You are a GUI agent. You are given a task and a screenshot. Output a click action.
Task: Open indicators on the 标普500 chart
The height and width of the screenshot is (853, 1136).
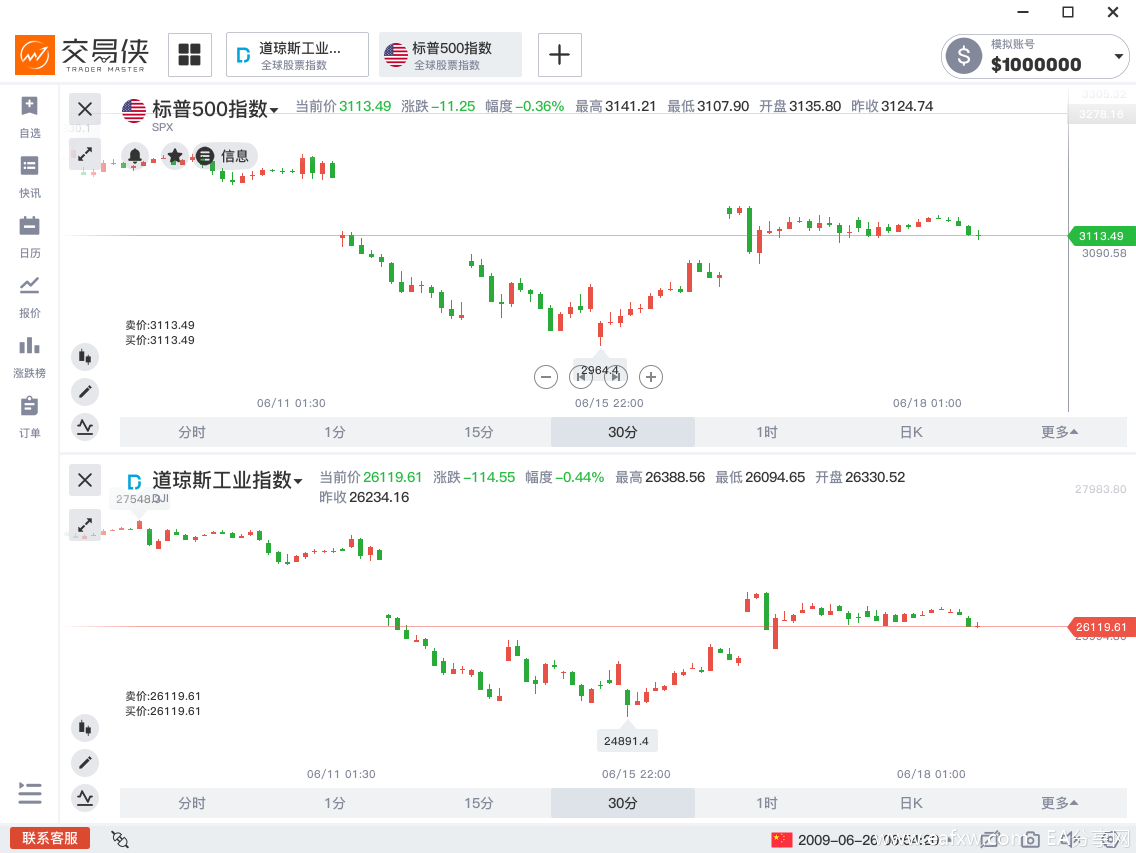point(85,427)
